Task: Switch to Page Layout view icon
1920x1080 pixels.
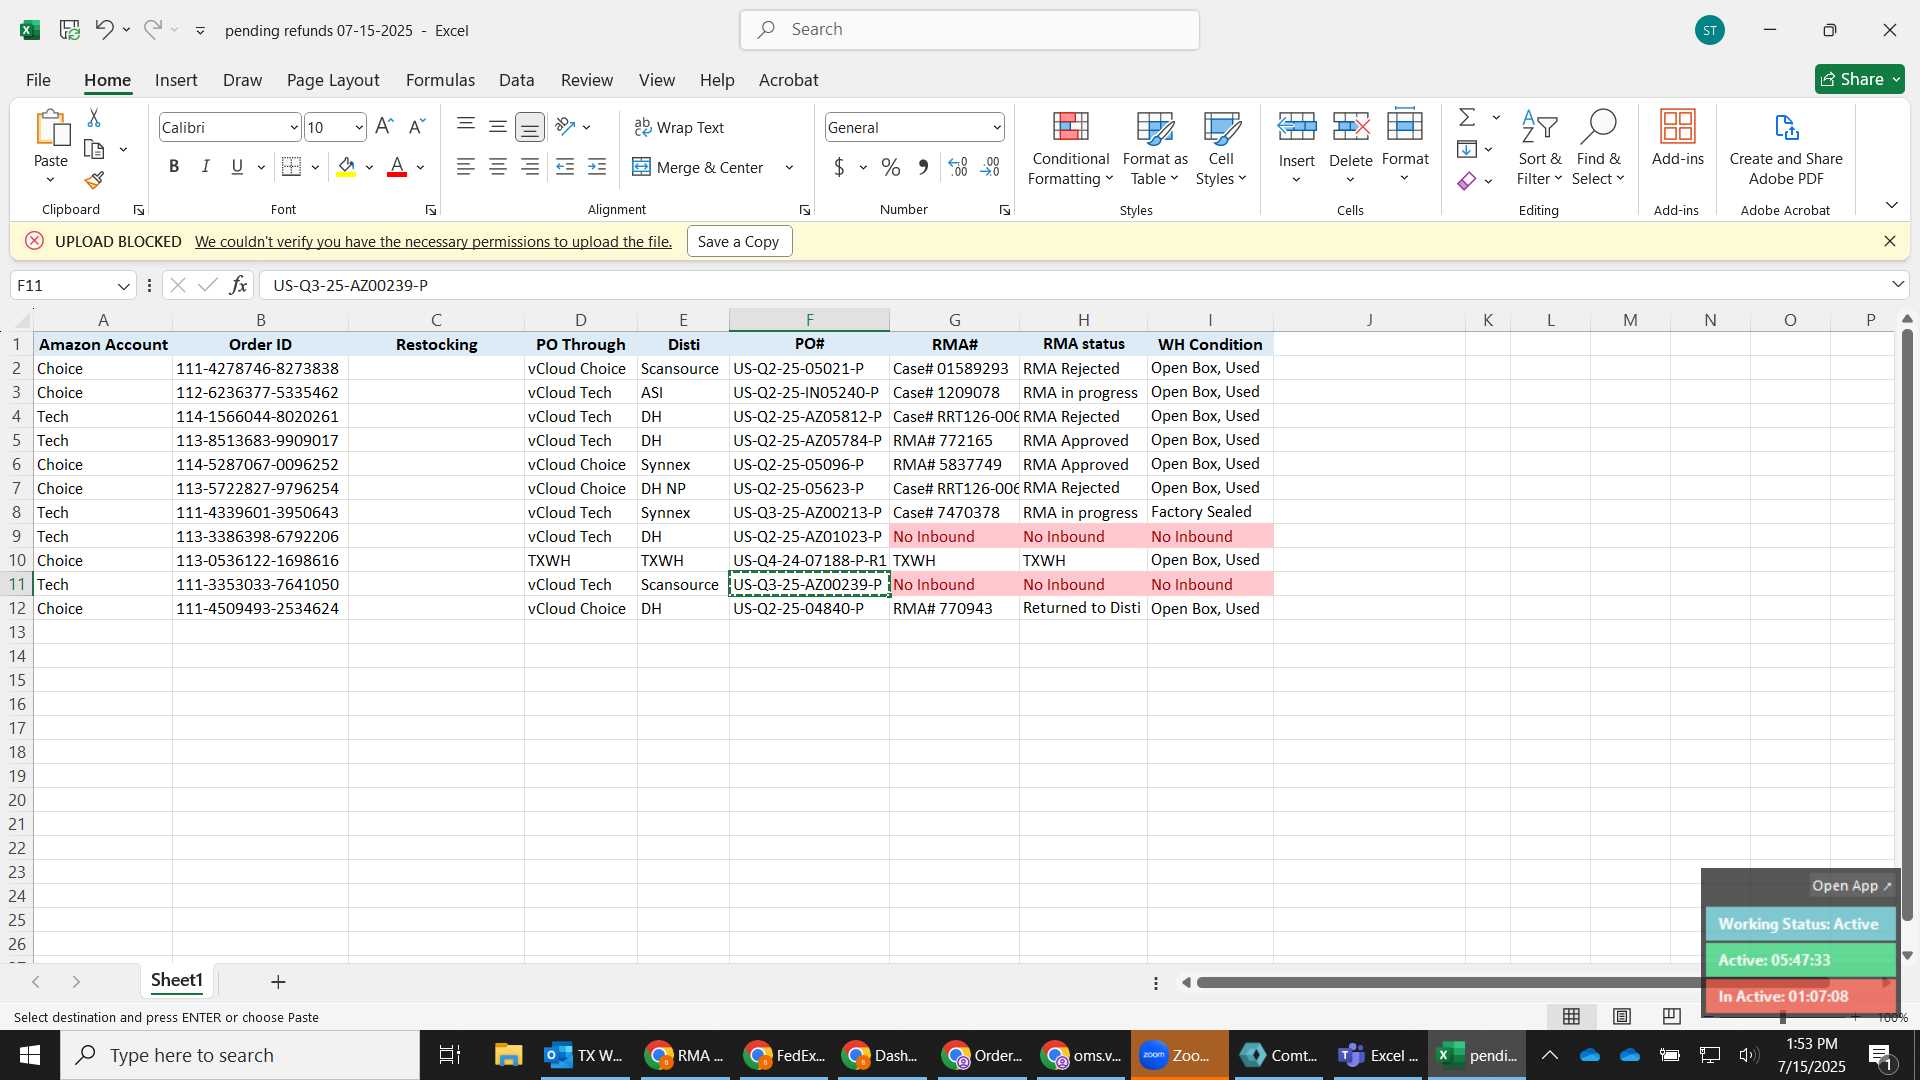Action: pos(1622,1016)
